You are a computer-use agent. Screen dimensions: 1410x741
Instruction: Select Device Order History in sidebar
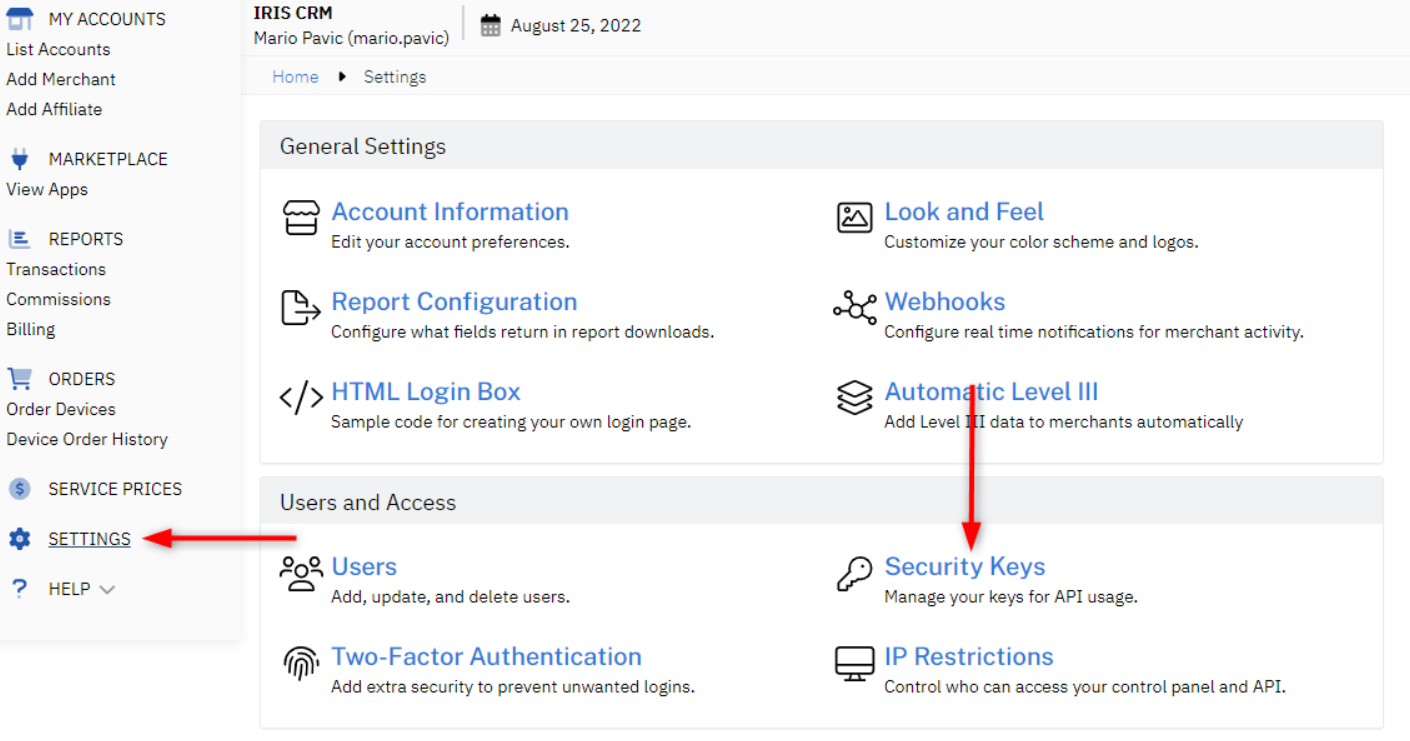pos(87,439)
